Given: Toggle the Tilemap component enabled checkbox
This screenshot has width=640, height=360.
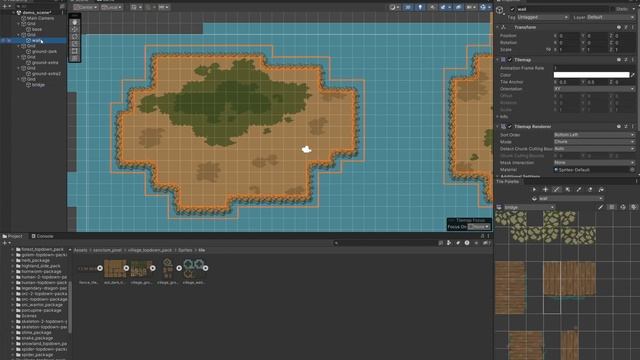Looking at the screenshot, I should 510,60.
